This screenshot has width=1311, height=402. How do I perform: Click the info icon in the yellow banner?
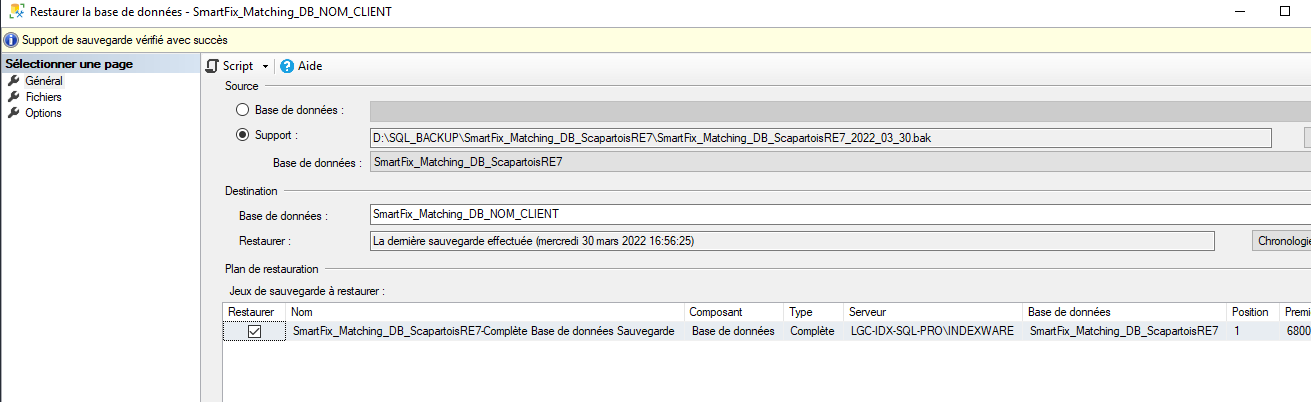(11, 41)
